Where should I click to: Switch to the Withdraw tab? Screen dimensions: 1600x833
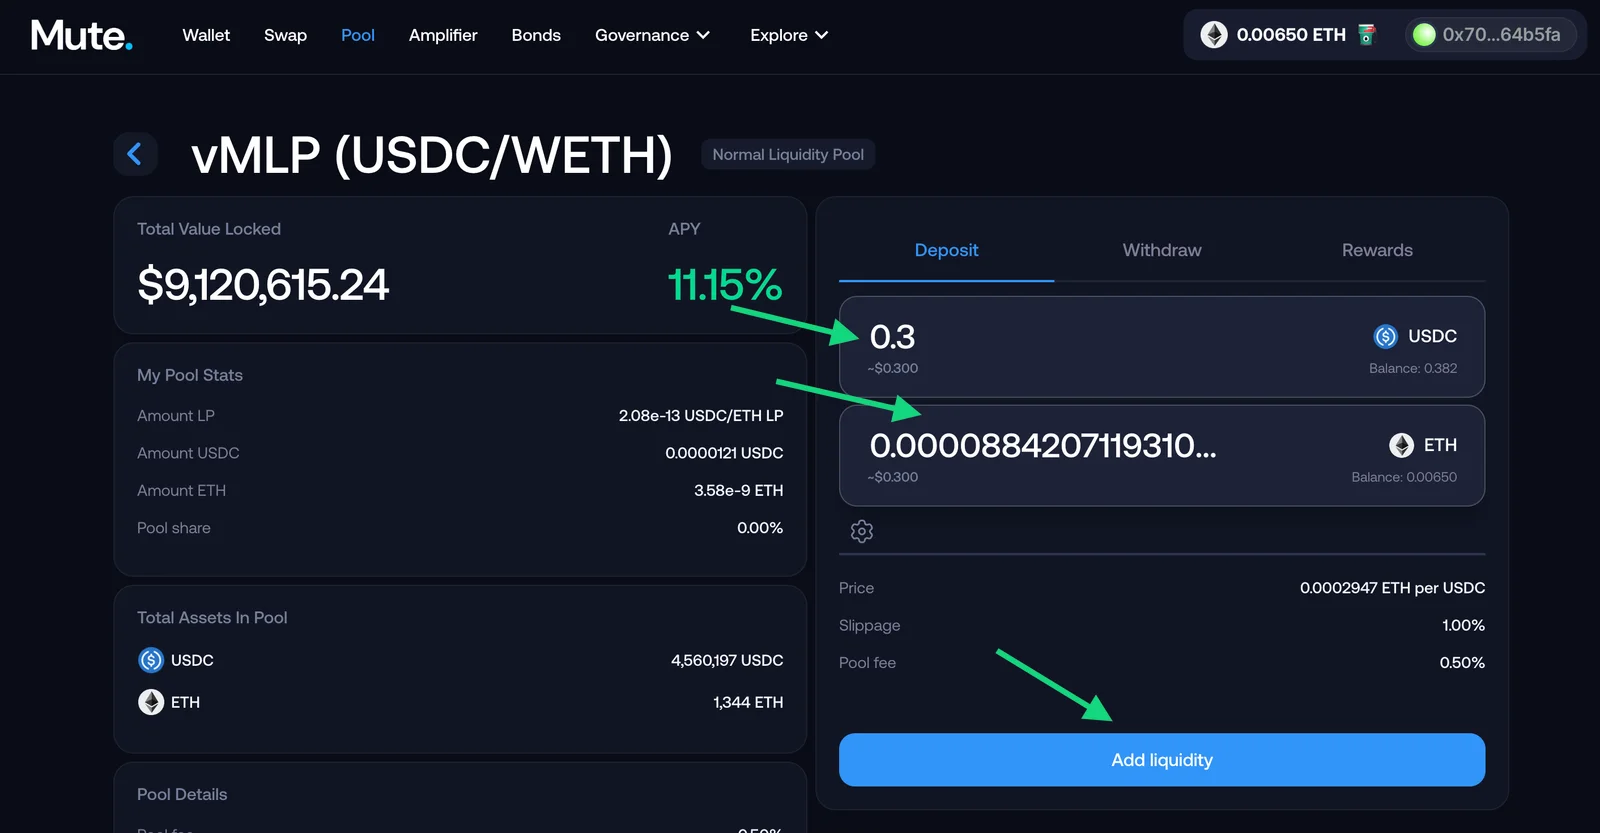click(1162, 250)
